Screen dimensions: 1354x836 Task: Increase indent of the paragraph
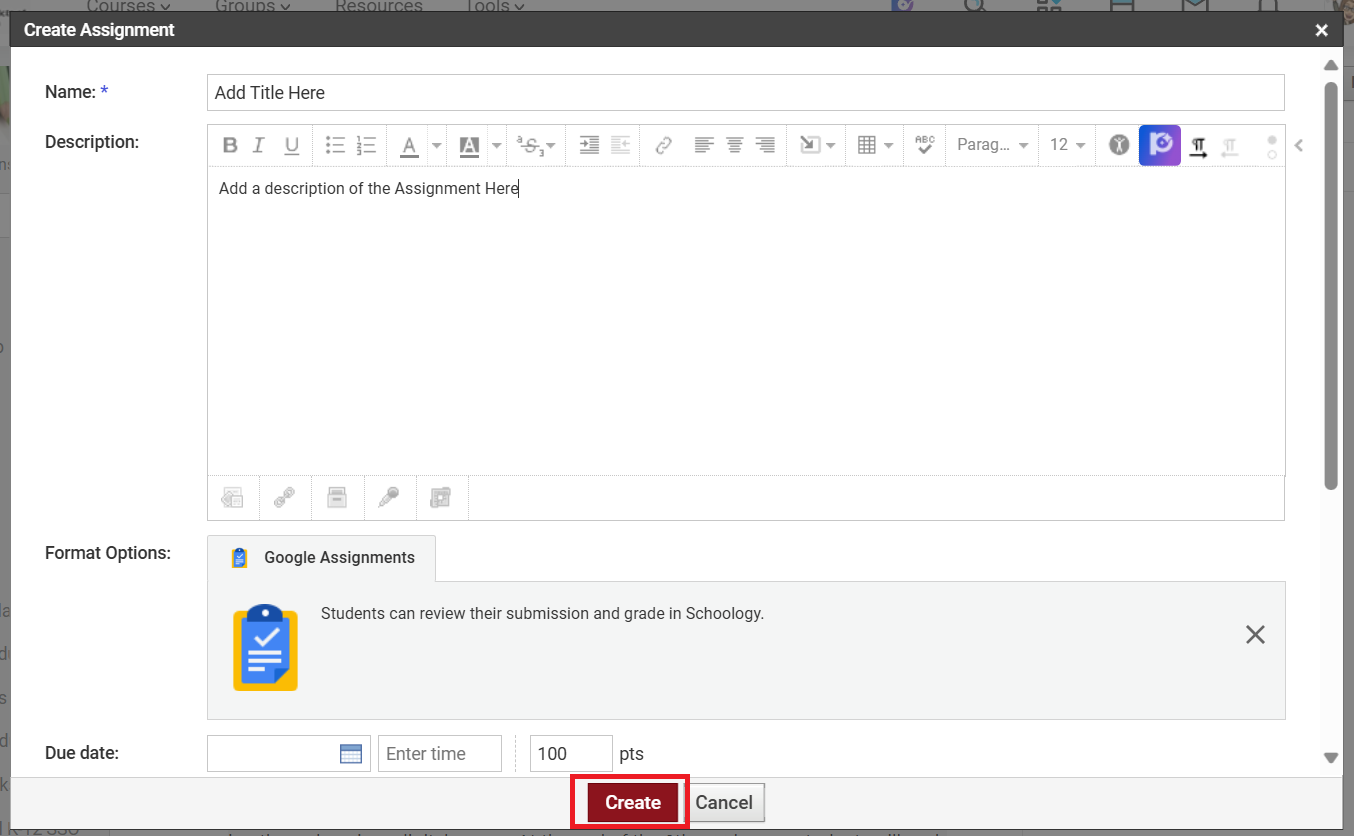(590, 146)
